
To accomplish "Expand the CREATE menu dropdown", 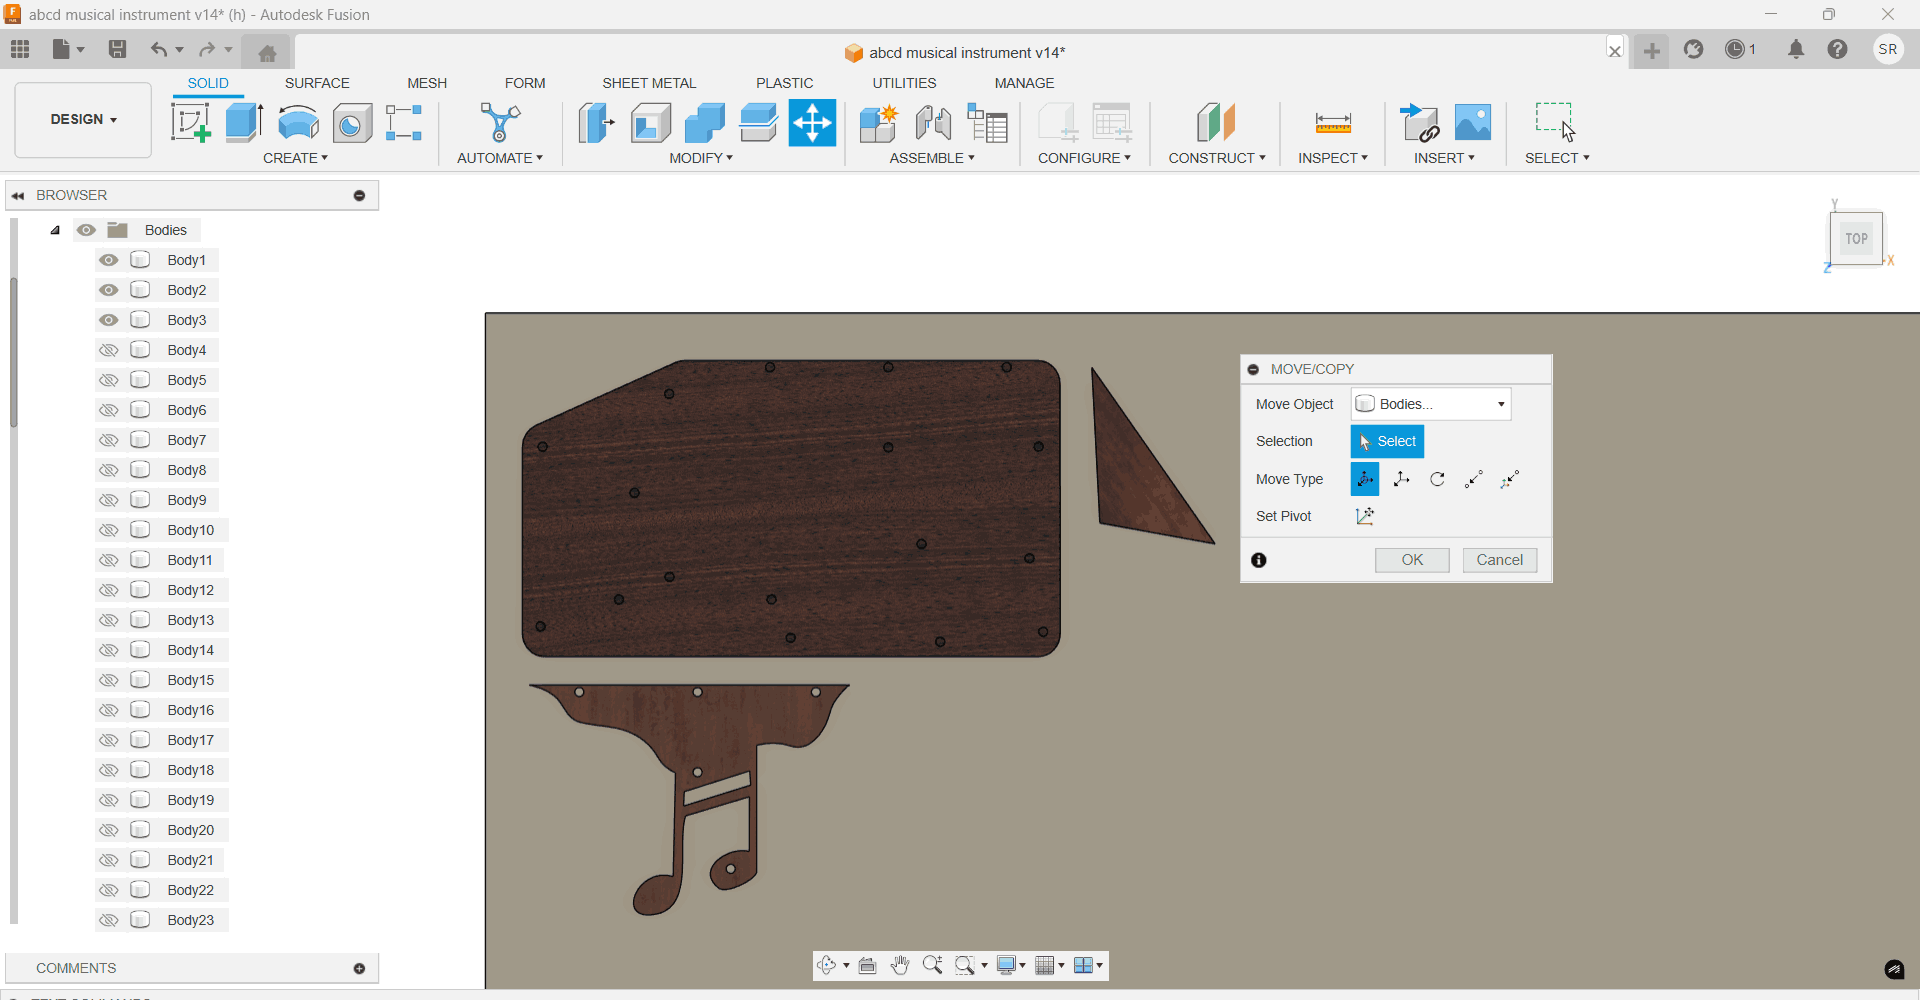I will (x=295, y=158).
